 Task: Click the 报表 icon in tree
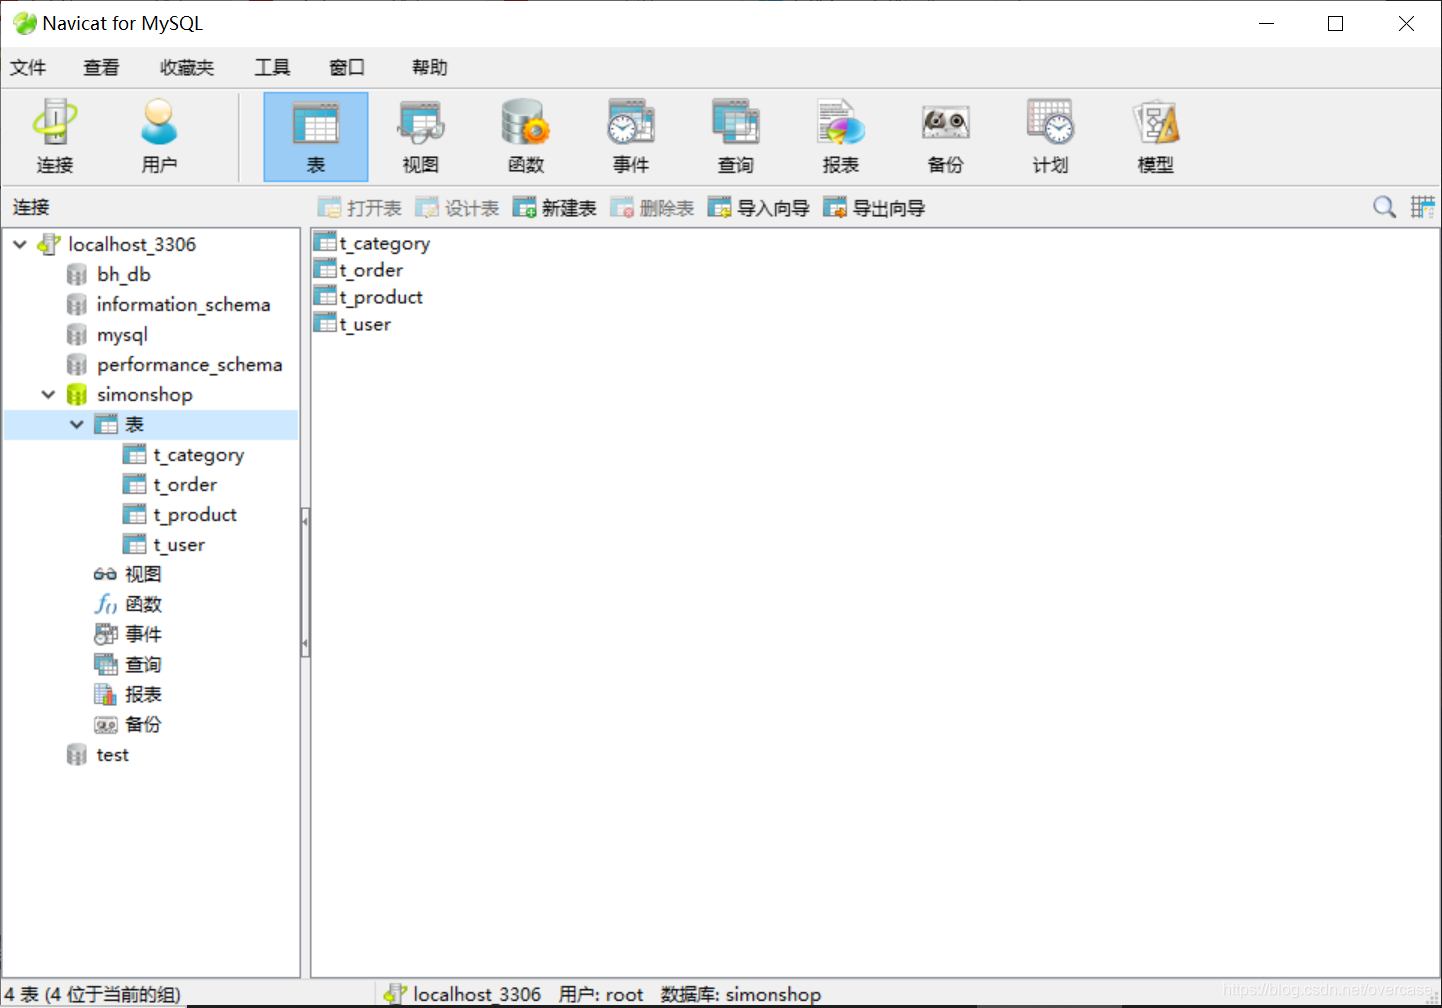click(x=105, y=694)
